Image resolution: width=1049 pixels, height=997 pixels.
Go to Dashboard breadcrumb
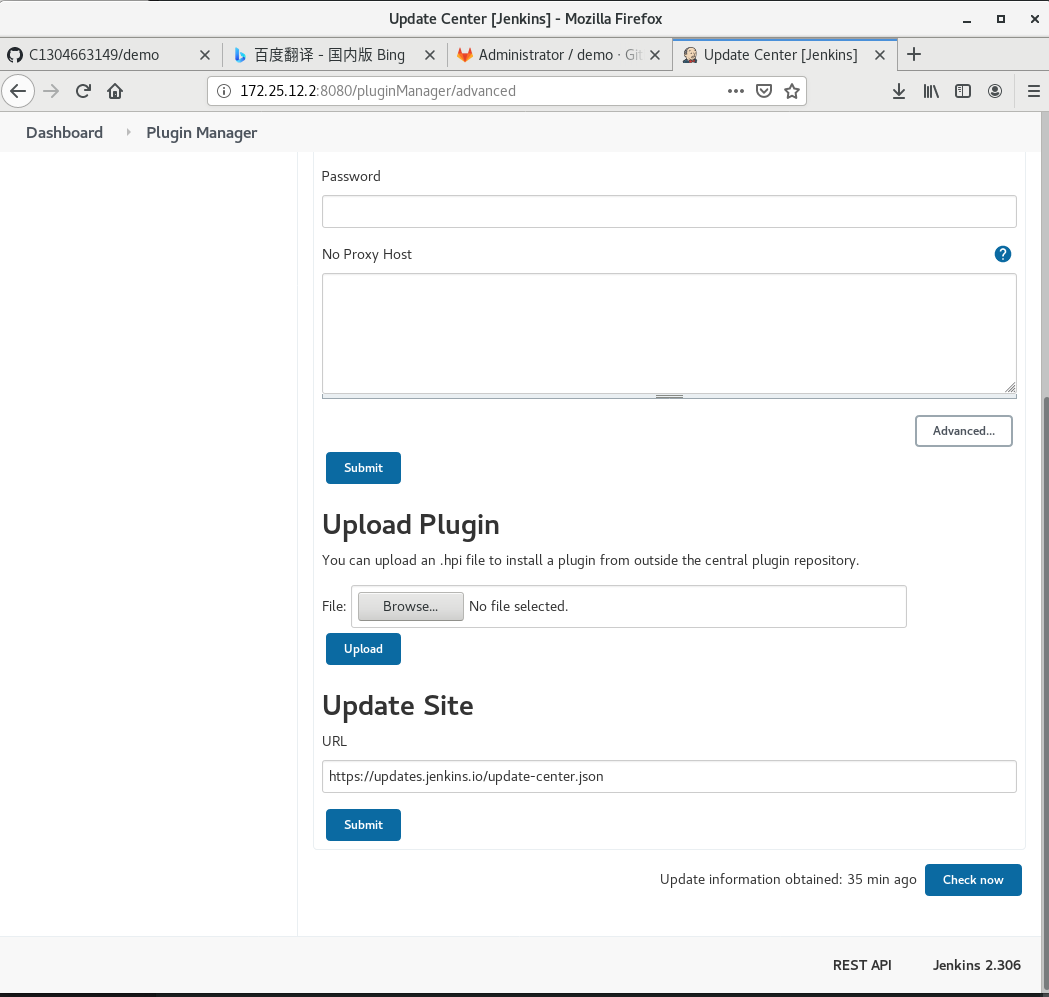point(64,132)
